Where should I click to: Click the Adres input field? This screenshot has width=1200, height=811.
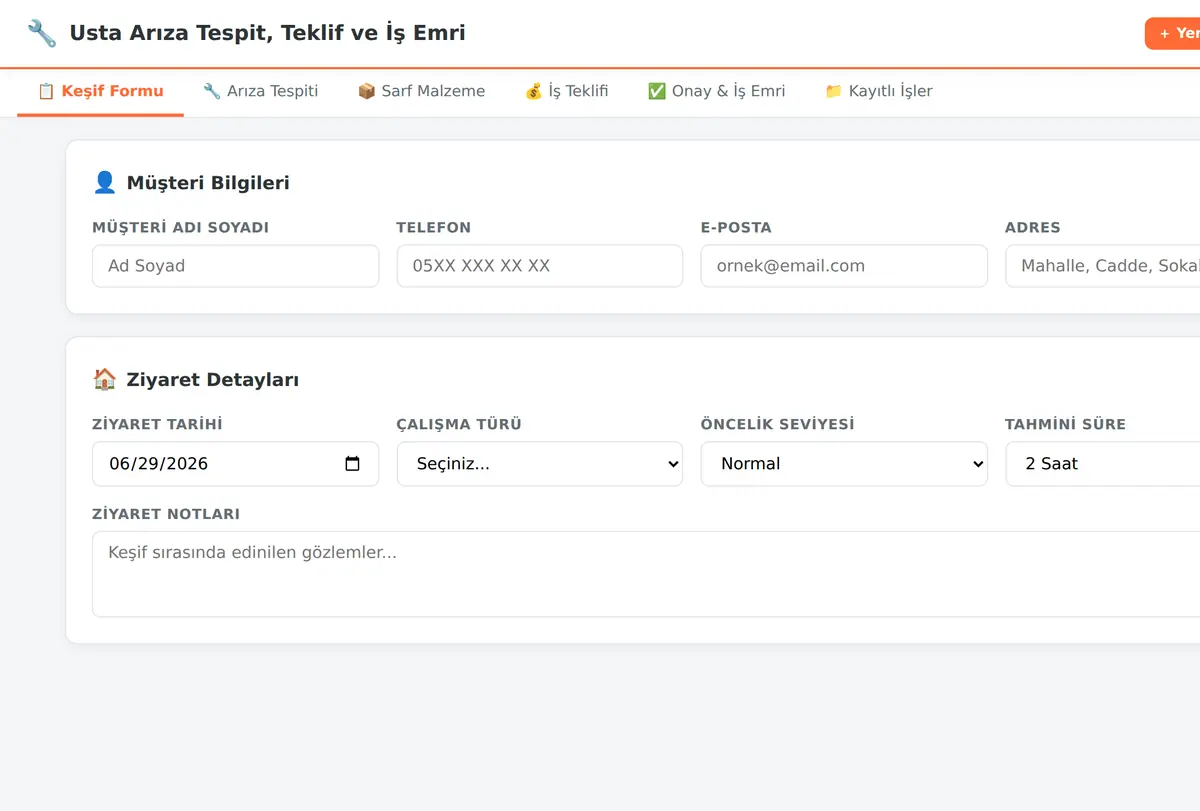[x=1102, y=266]
